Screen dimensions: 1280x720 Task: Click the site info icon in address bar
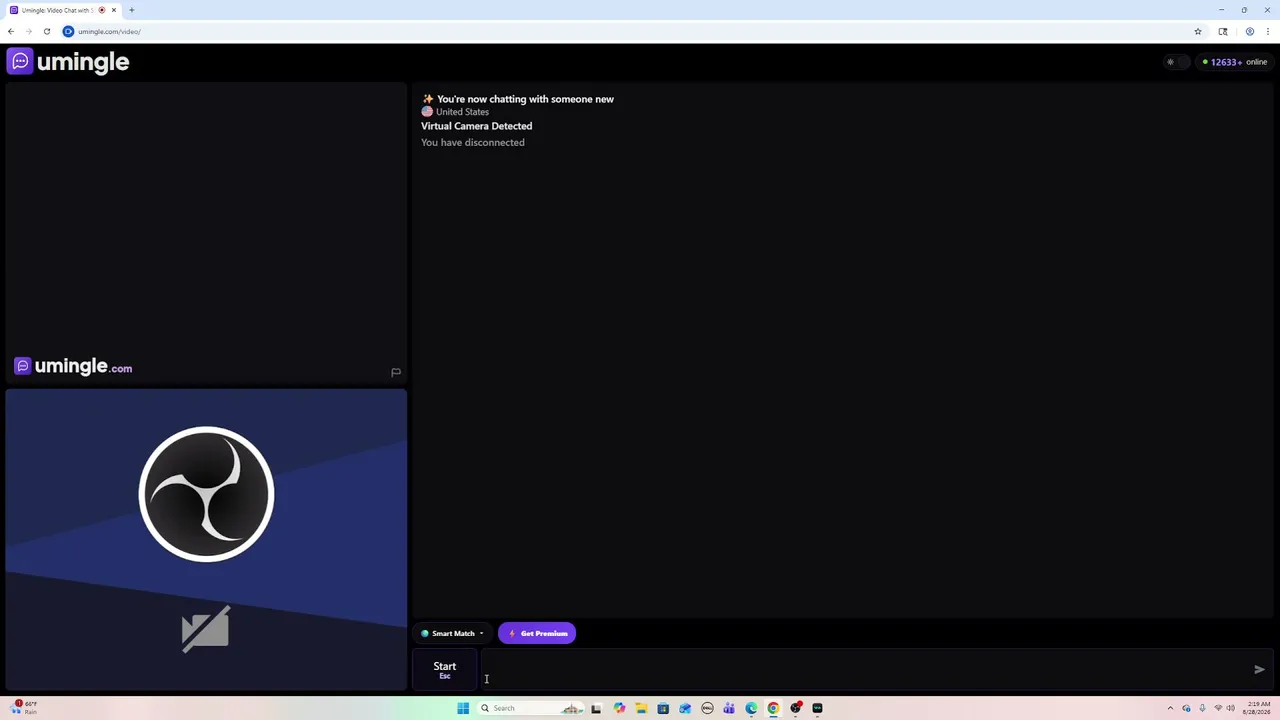coord(68,31)
